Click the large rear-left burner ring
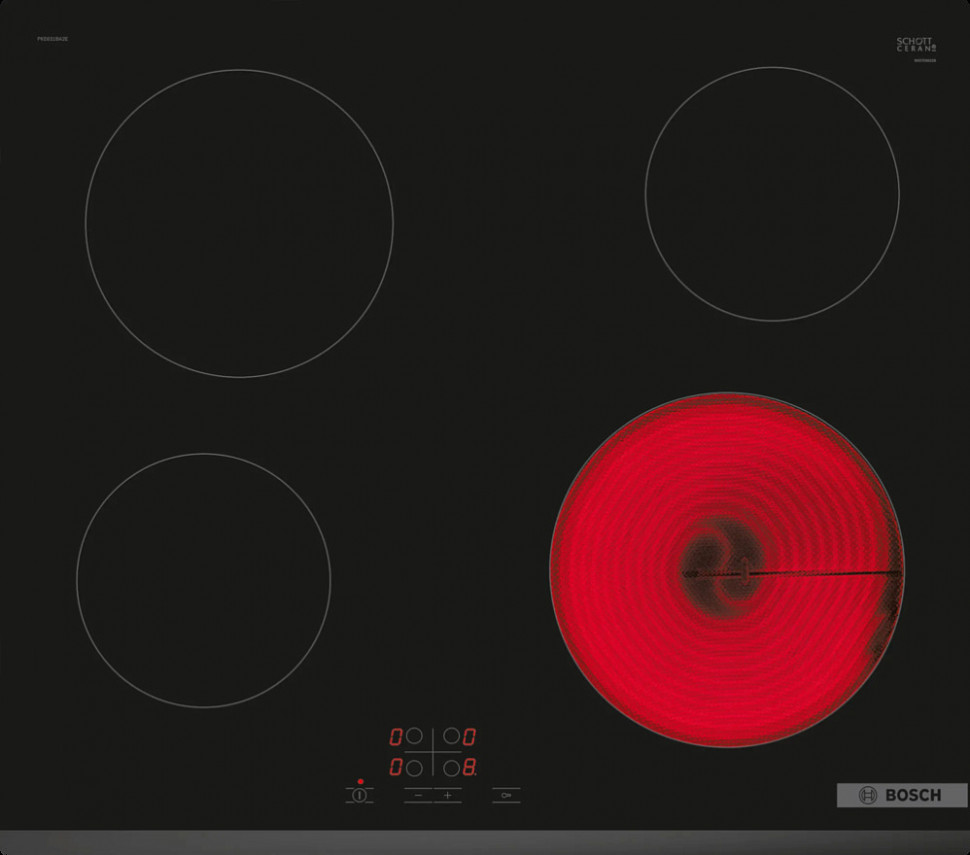This screenshot has width=970, height=855. 239,223
